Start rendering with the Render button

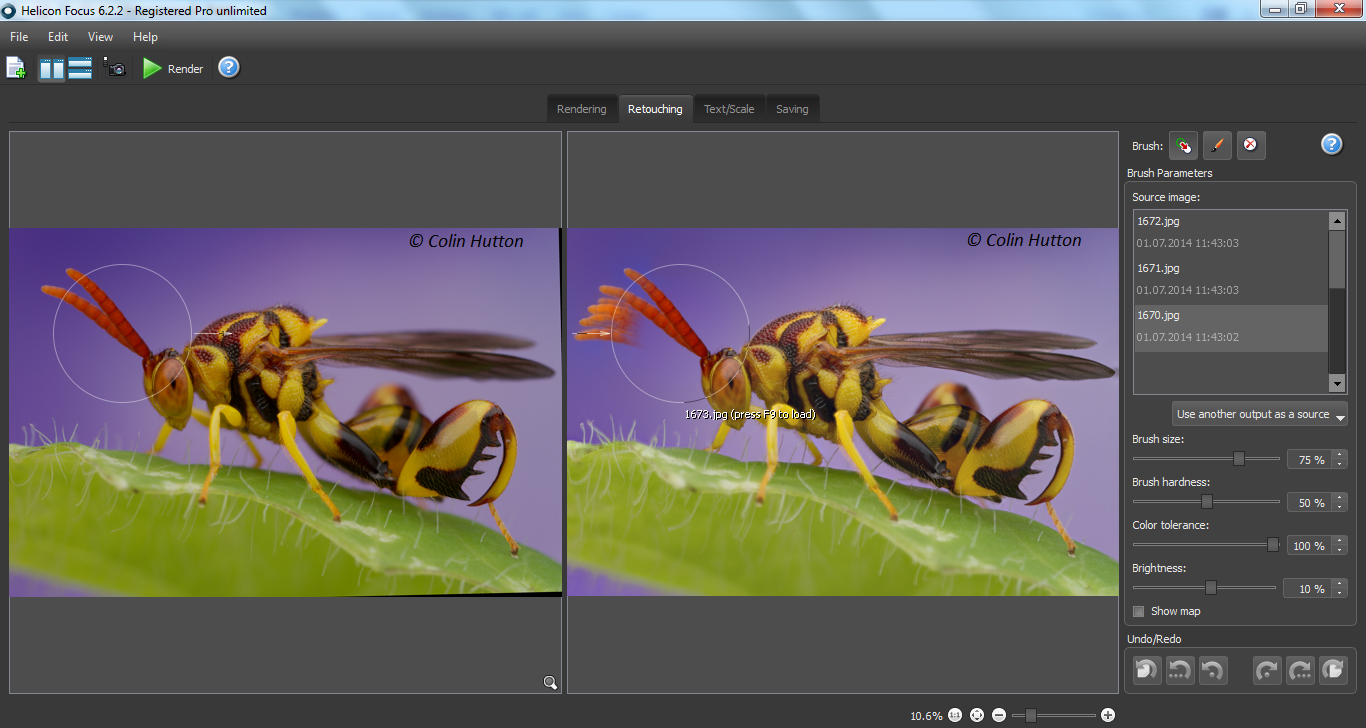(173, 68)
